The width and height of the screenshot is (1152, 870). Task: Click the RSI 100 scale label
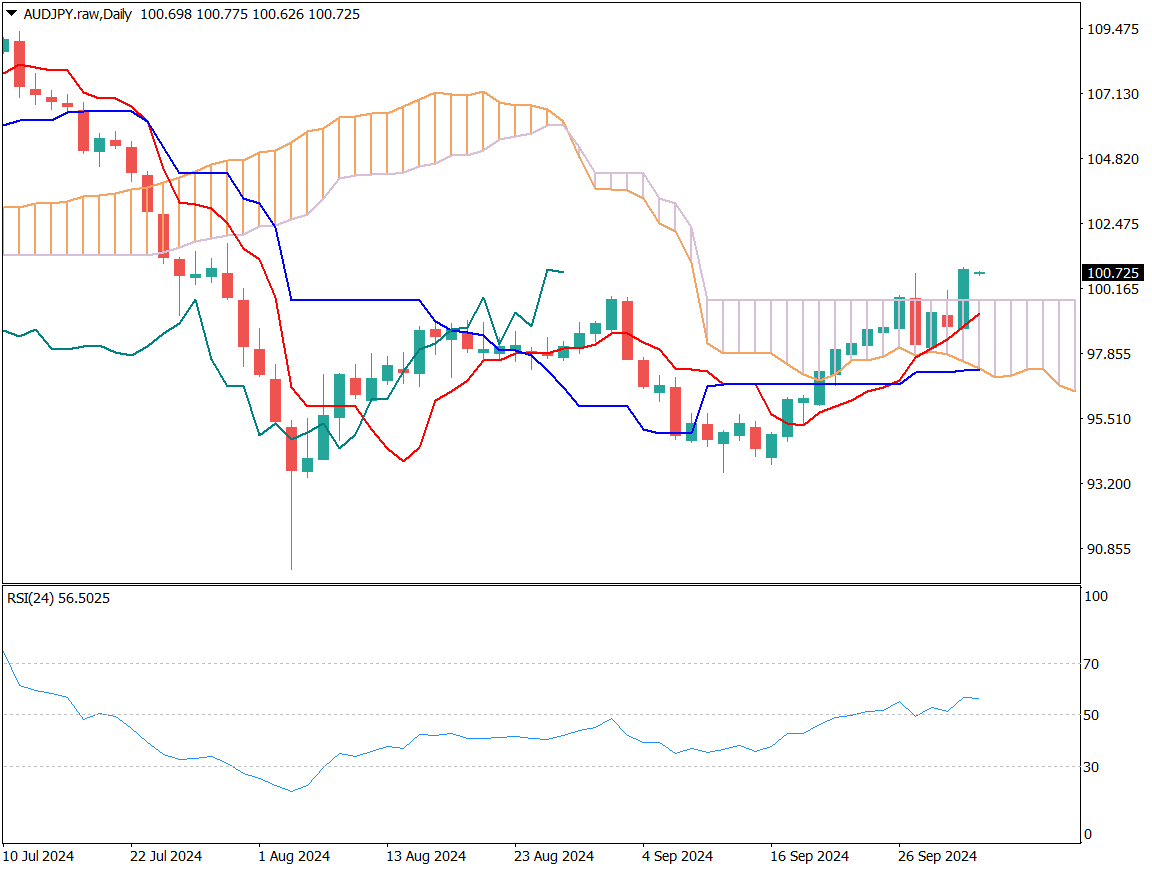pos(1096,596)
